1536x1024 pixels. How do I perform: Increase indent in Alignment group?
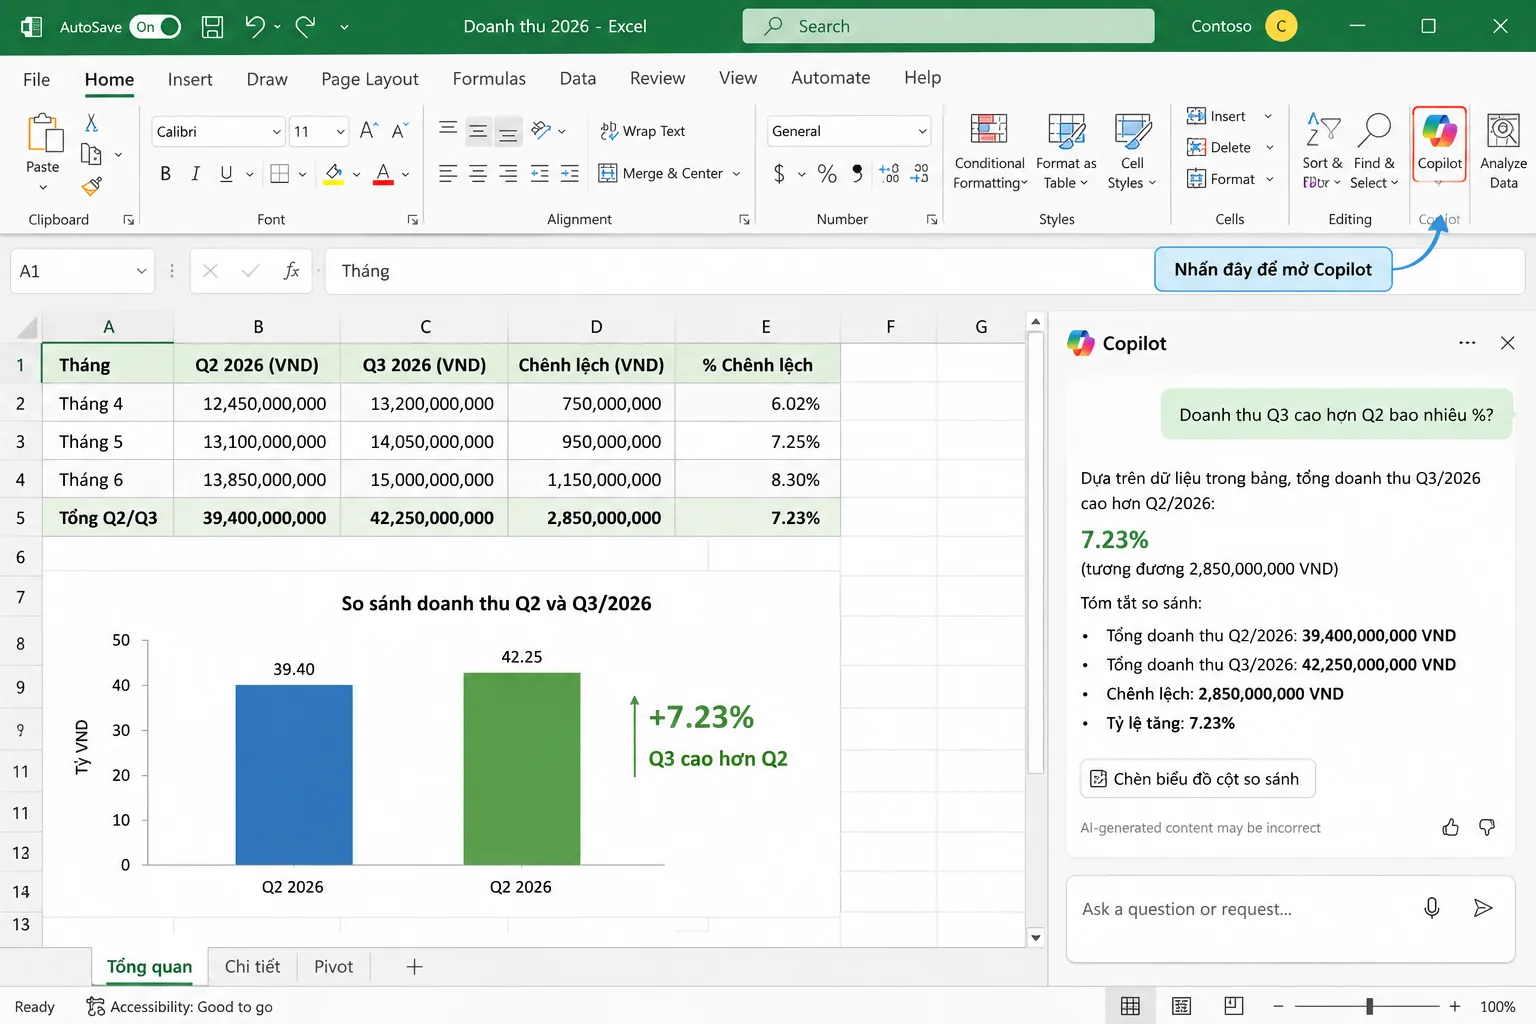coord(570,174)
